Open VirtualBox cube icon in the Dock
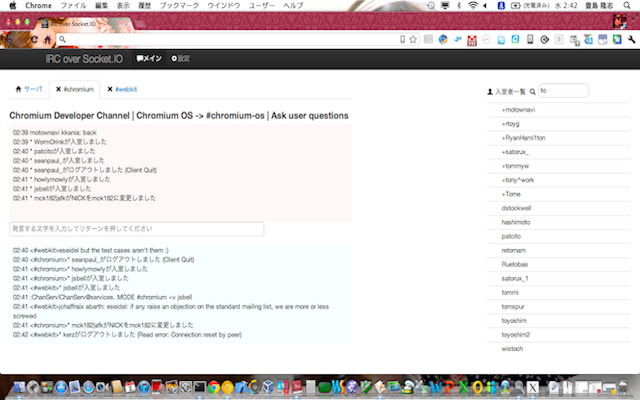The width and height of the screenshot is (640, 400). click(x=268, y=387)
